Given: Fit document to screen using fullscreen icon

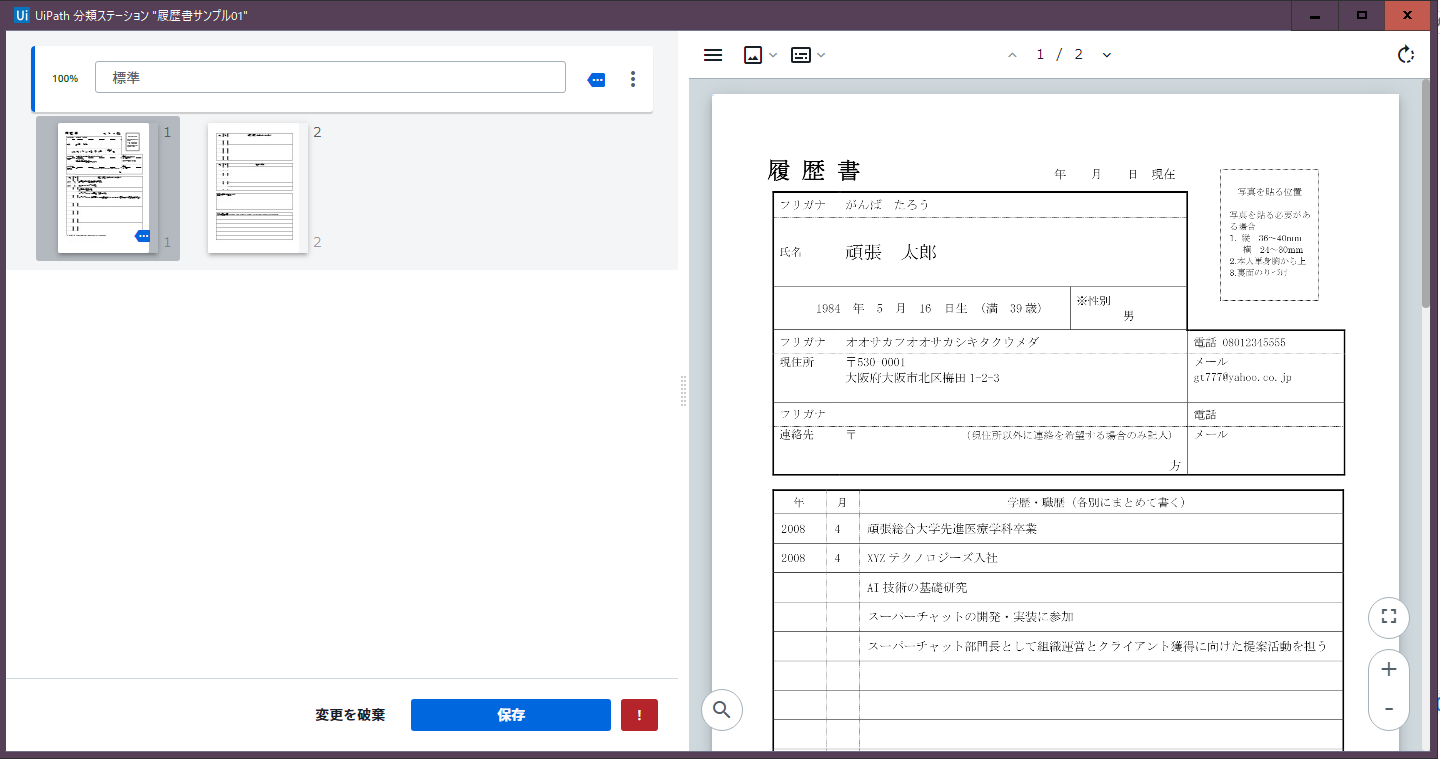Looking at the screenshot, I should 1388,616.
